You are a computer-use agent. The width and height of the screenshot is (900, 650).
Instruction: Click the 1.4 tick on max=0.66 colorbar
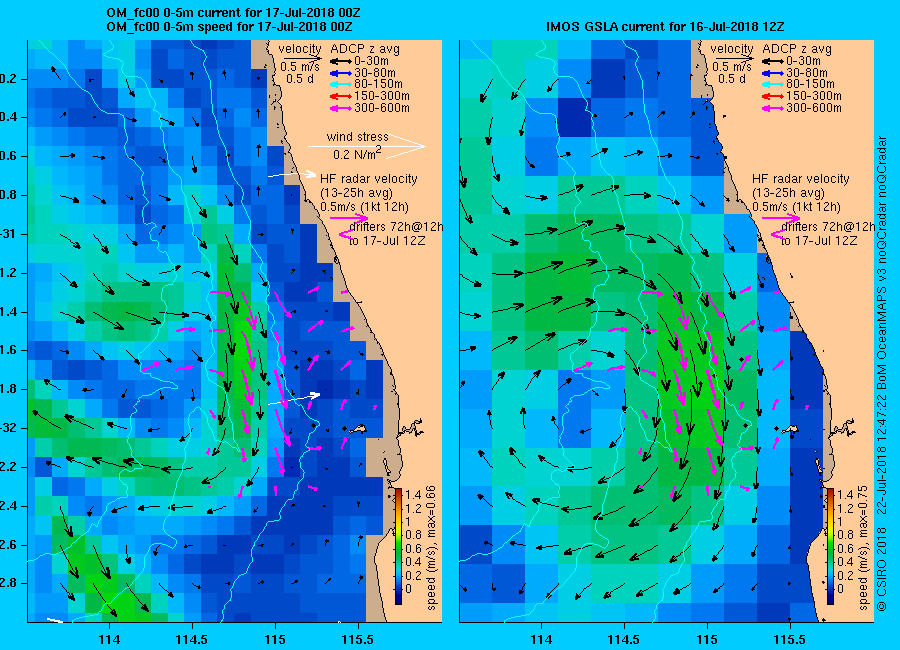(413, 495)
